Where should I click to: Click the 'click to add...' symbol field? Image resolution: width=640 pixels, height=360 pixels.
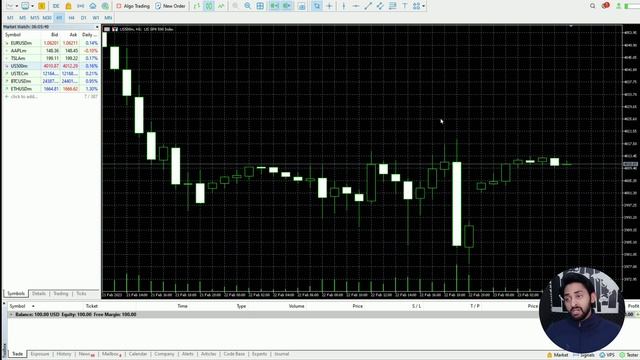(24, 97)
